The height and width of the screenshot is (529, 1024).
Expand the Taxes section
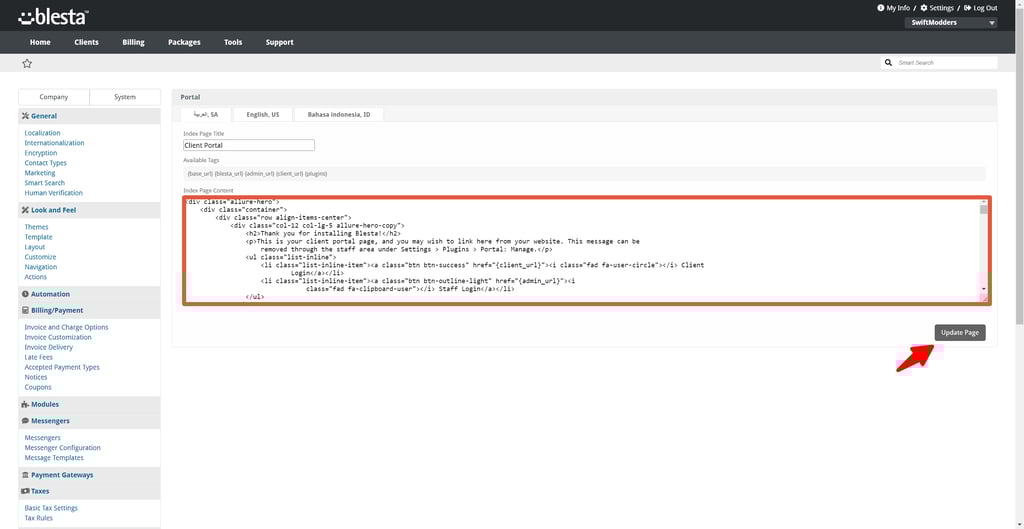pos(89,491)
